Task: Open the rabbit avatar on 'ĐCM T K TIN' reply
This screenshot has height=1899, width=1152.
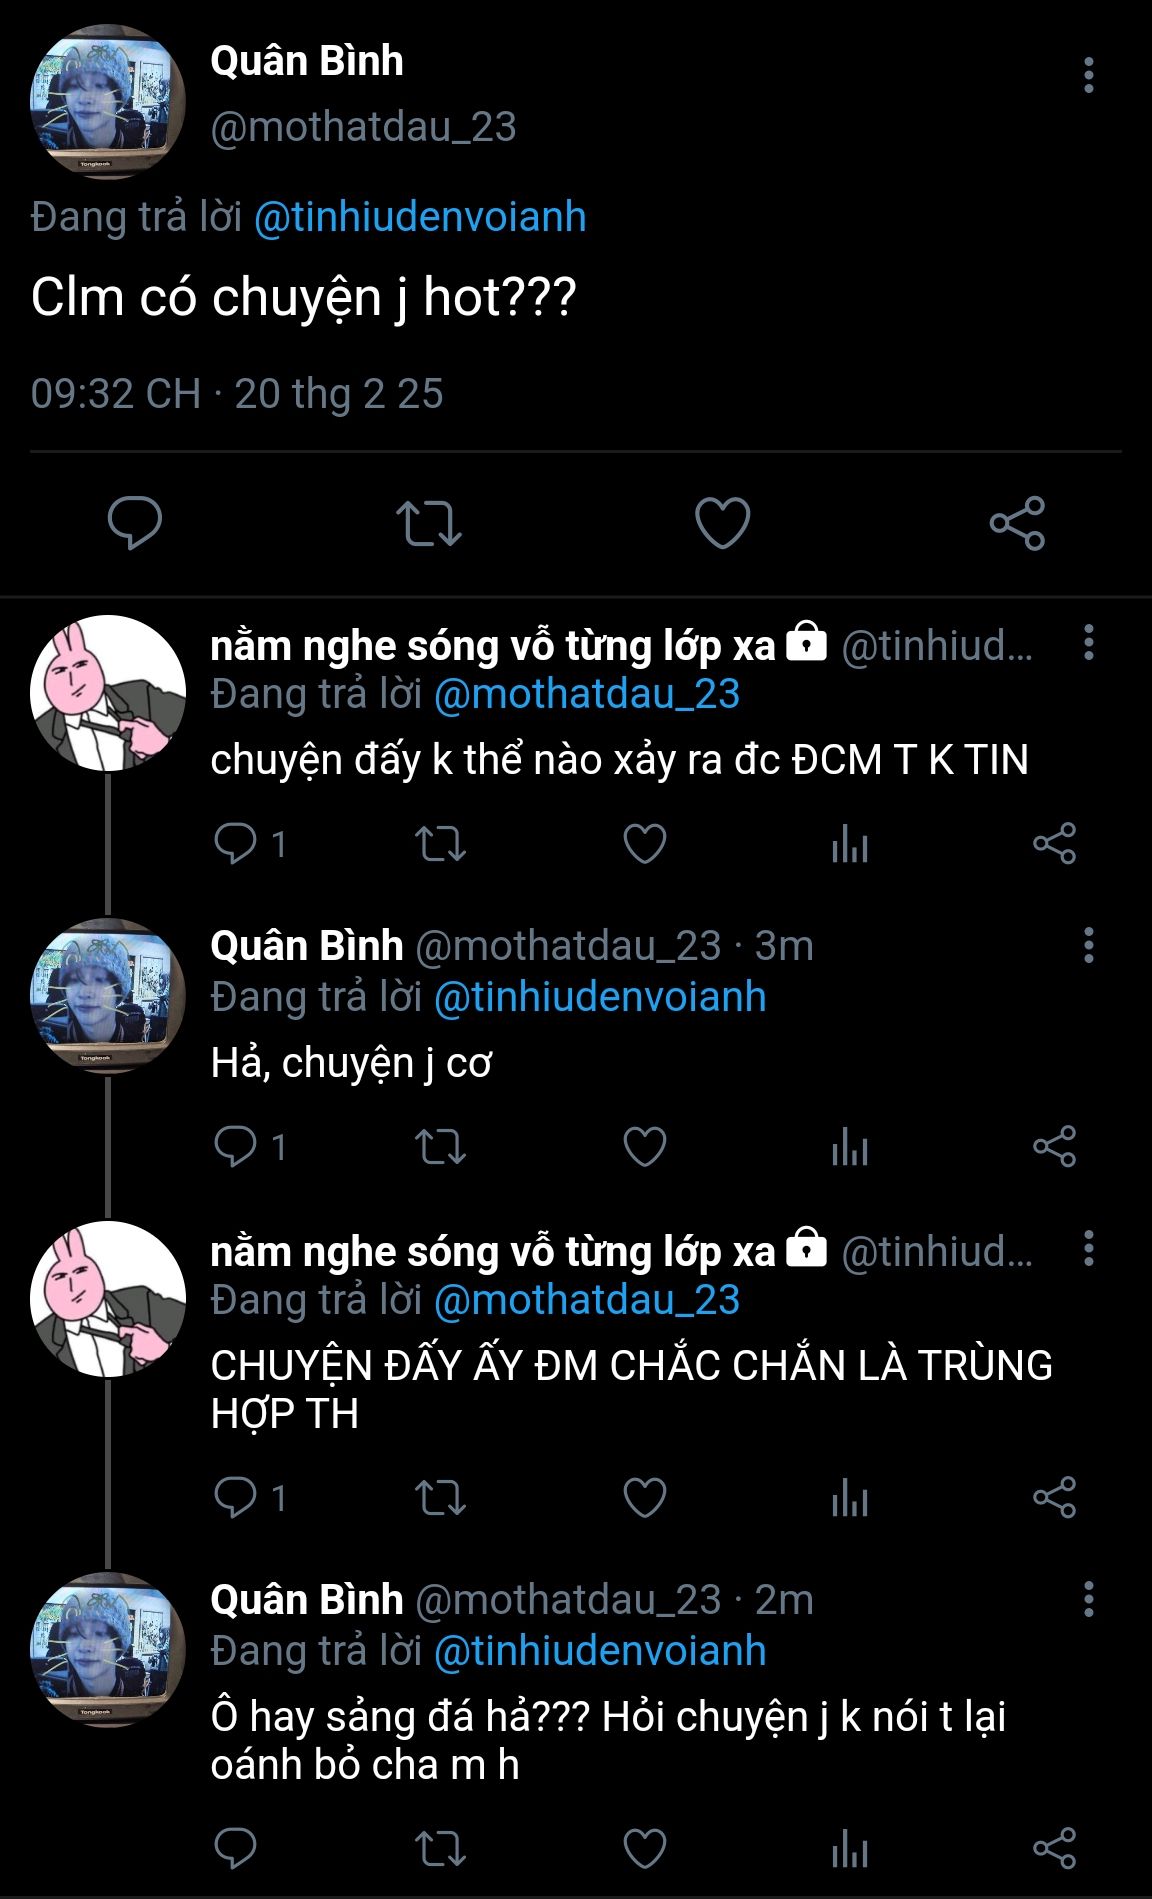Action: [x=107, y=693]
